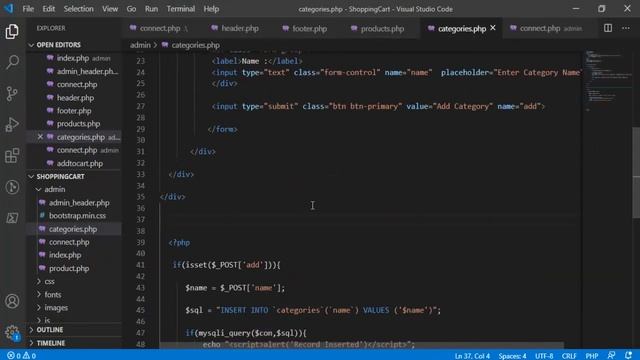Open the Run and Debug view
Viewport: 640px width, 360px height.
click(12, 124)
